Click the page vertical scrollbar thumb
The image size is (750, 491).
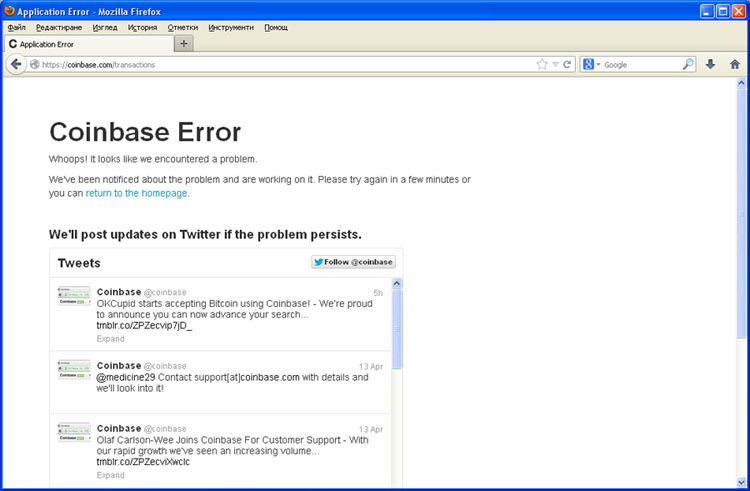(741, 213)
